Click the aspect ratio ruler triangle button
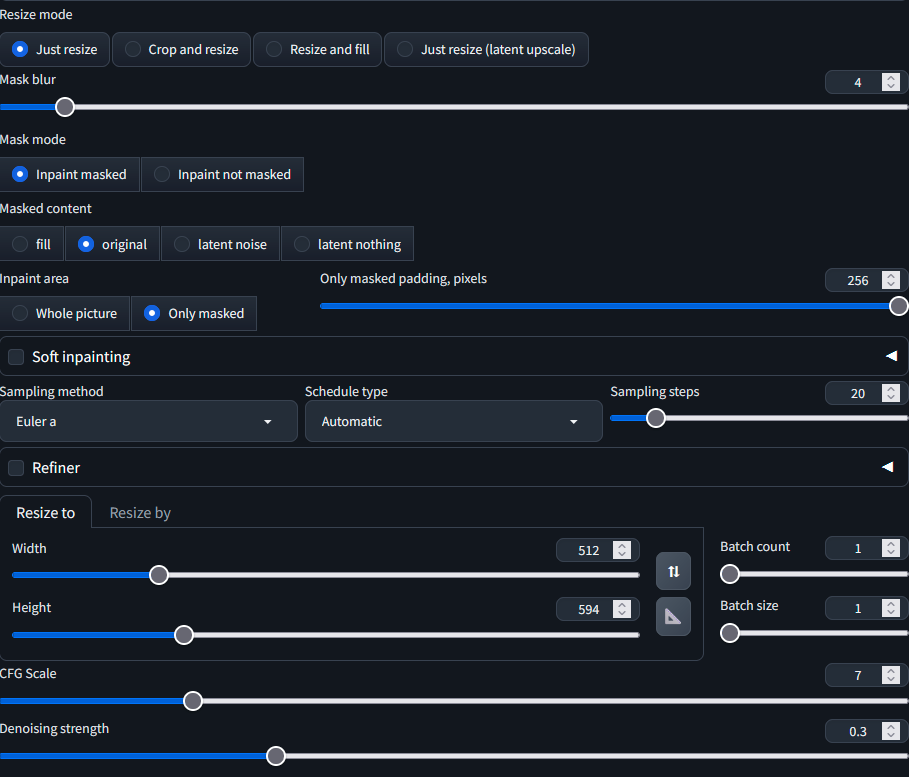This screenshot has height=777, width=909. coord(673,616)
